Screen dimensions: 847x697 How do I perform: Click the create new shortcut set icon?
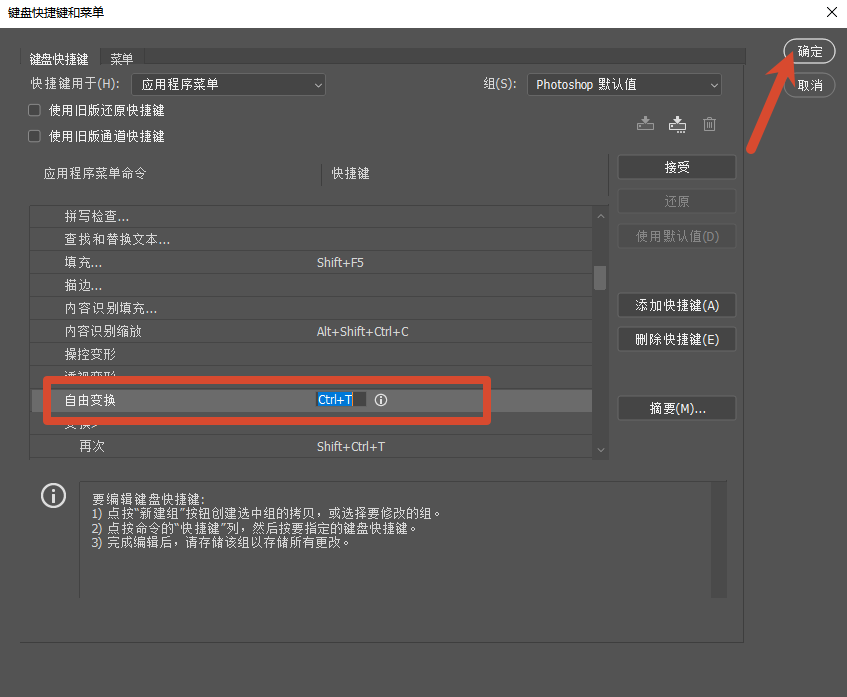coord(677,124)
